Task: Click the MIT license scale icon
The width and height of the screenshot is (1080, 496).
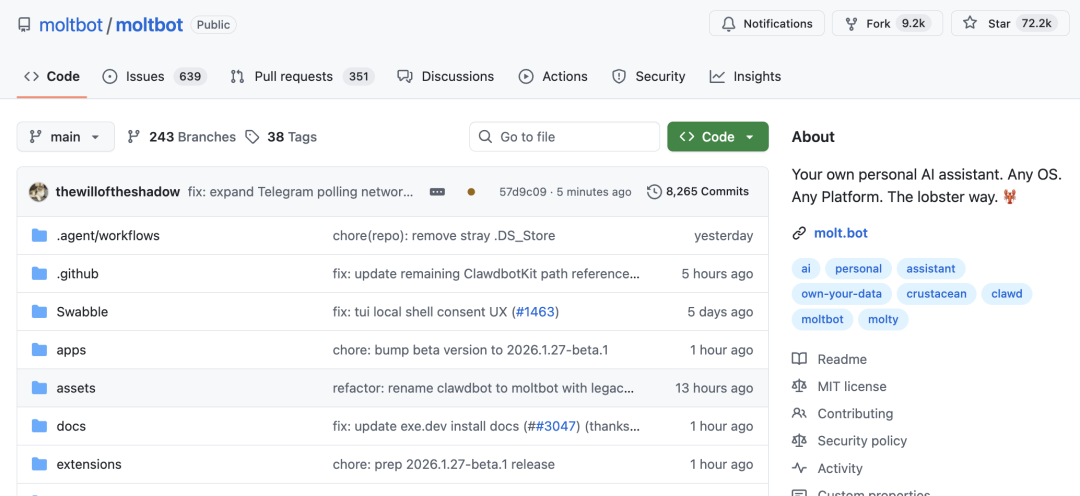Action: (799, 386)
